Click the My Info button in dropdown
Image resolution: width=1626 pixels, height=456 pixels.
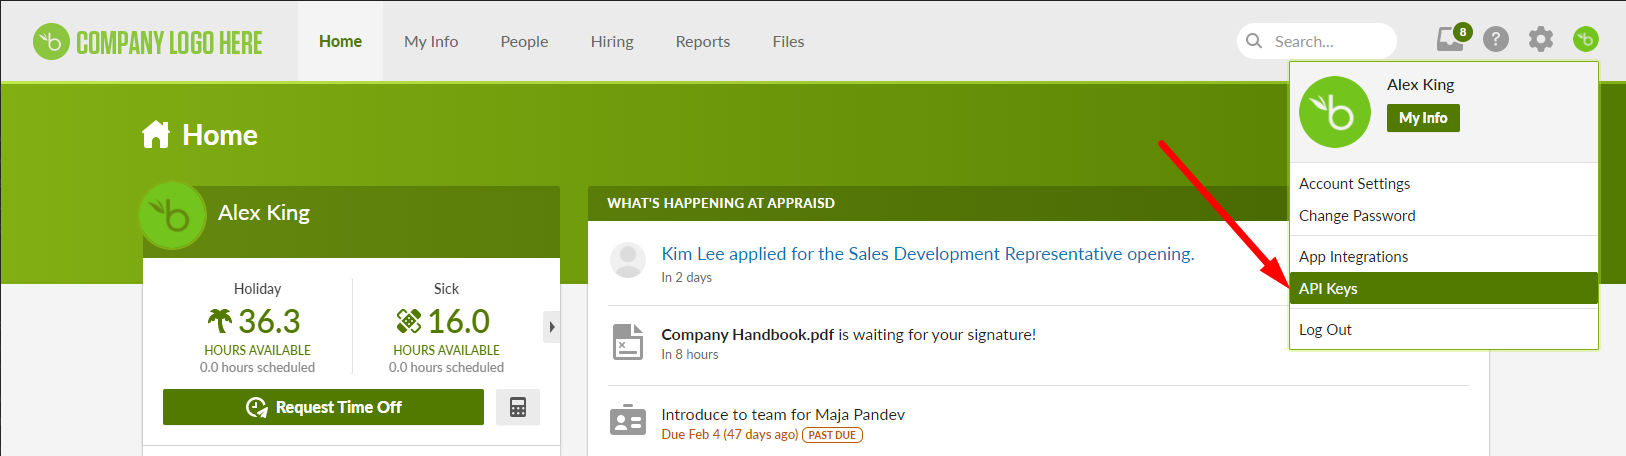tap(1423, 118)
